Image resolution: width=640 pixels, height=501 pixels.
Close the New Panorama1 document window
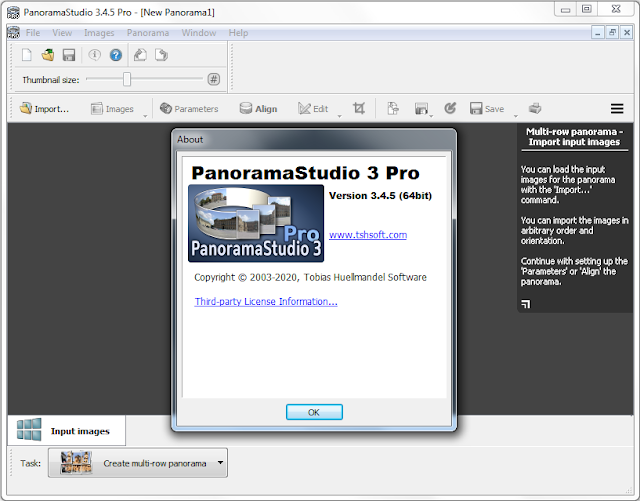coord(627,32)
